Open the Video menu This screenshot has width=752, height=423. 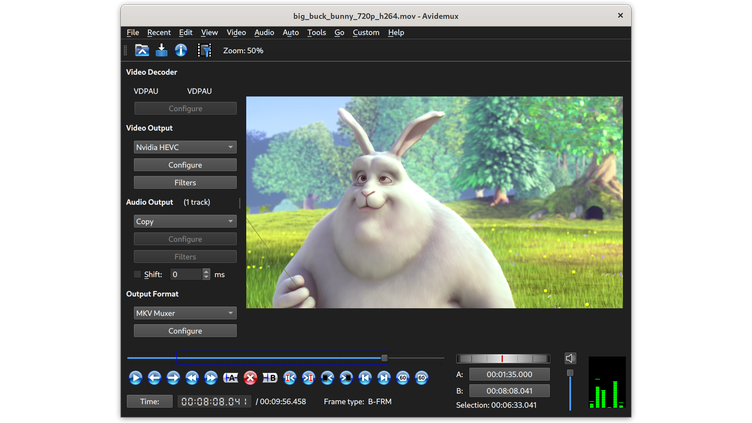pyautogui.click(x=236, y=32)
